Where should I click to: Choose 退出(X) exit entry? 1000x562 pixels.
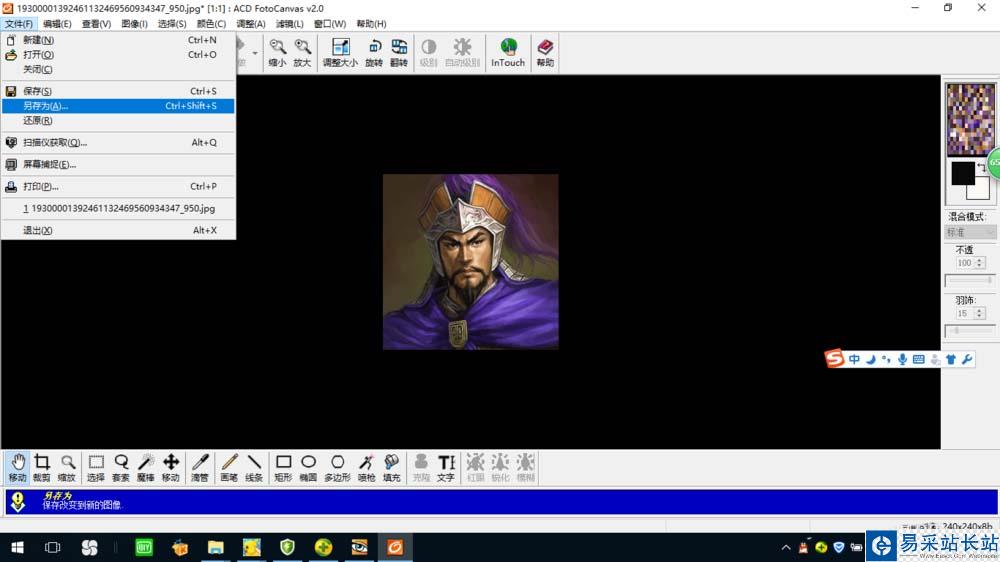[119, 230]
